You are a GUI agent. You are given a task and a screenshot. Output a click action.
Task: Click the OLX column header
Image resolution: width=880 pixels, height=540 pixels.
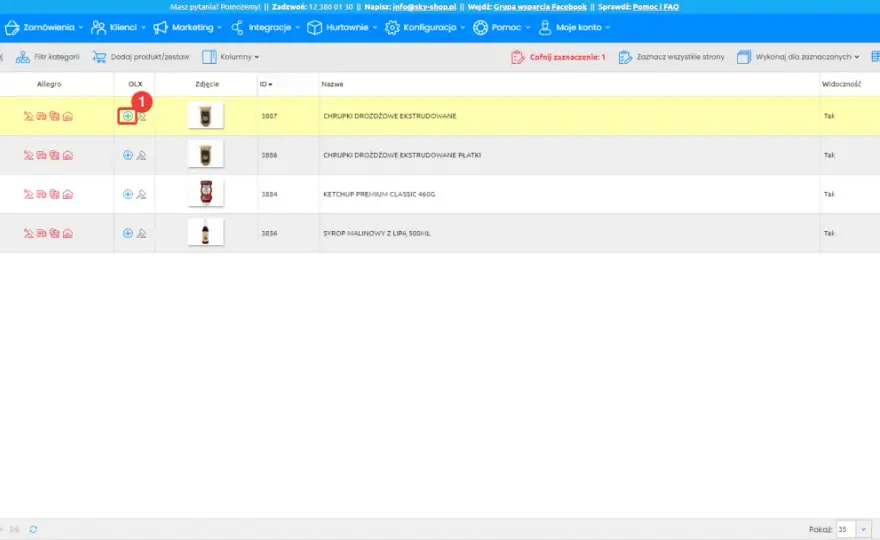(x=135, y=84)
